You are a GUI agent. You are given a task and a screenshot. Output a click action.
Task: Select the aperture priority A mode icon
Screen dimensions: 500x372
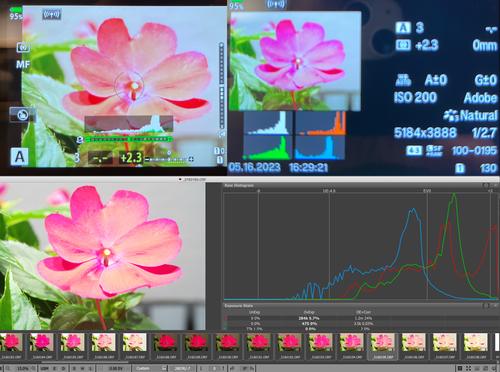[x=19, y=157]
